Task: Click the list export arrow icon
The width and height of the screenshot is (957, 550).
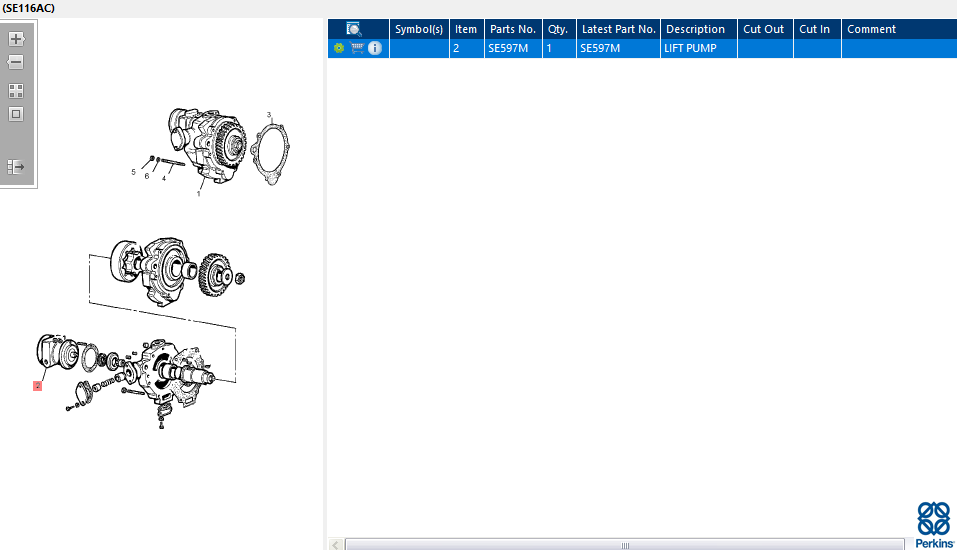Action: tap(16, 167)
